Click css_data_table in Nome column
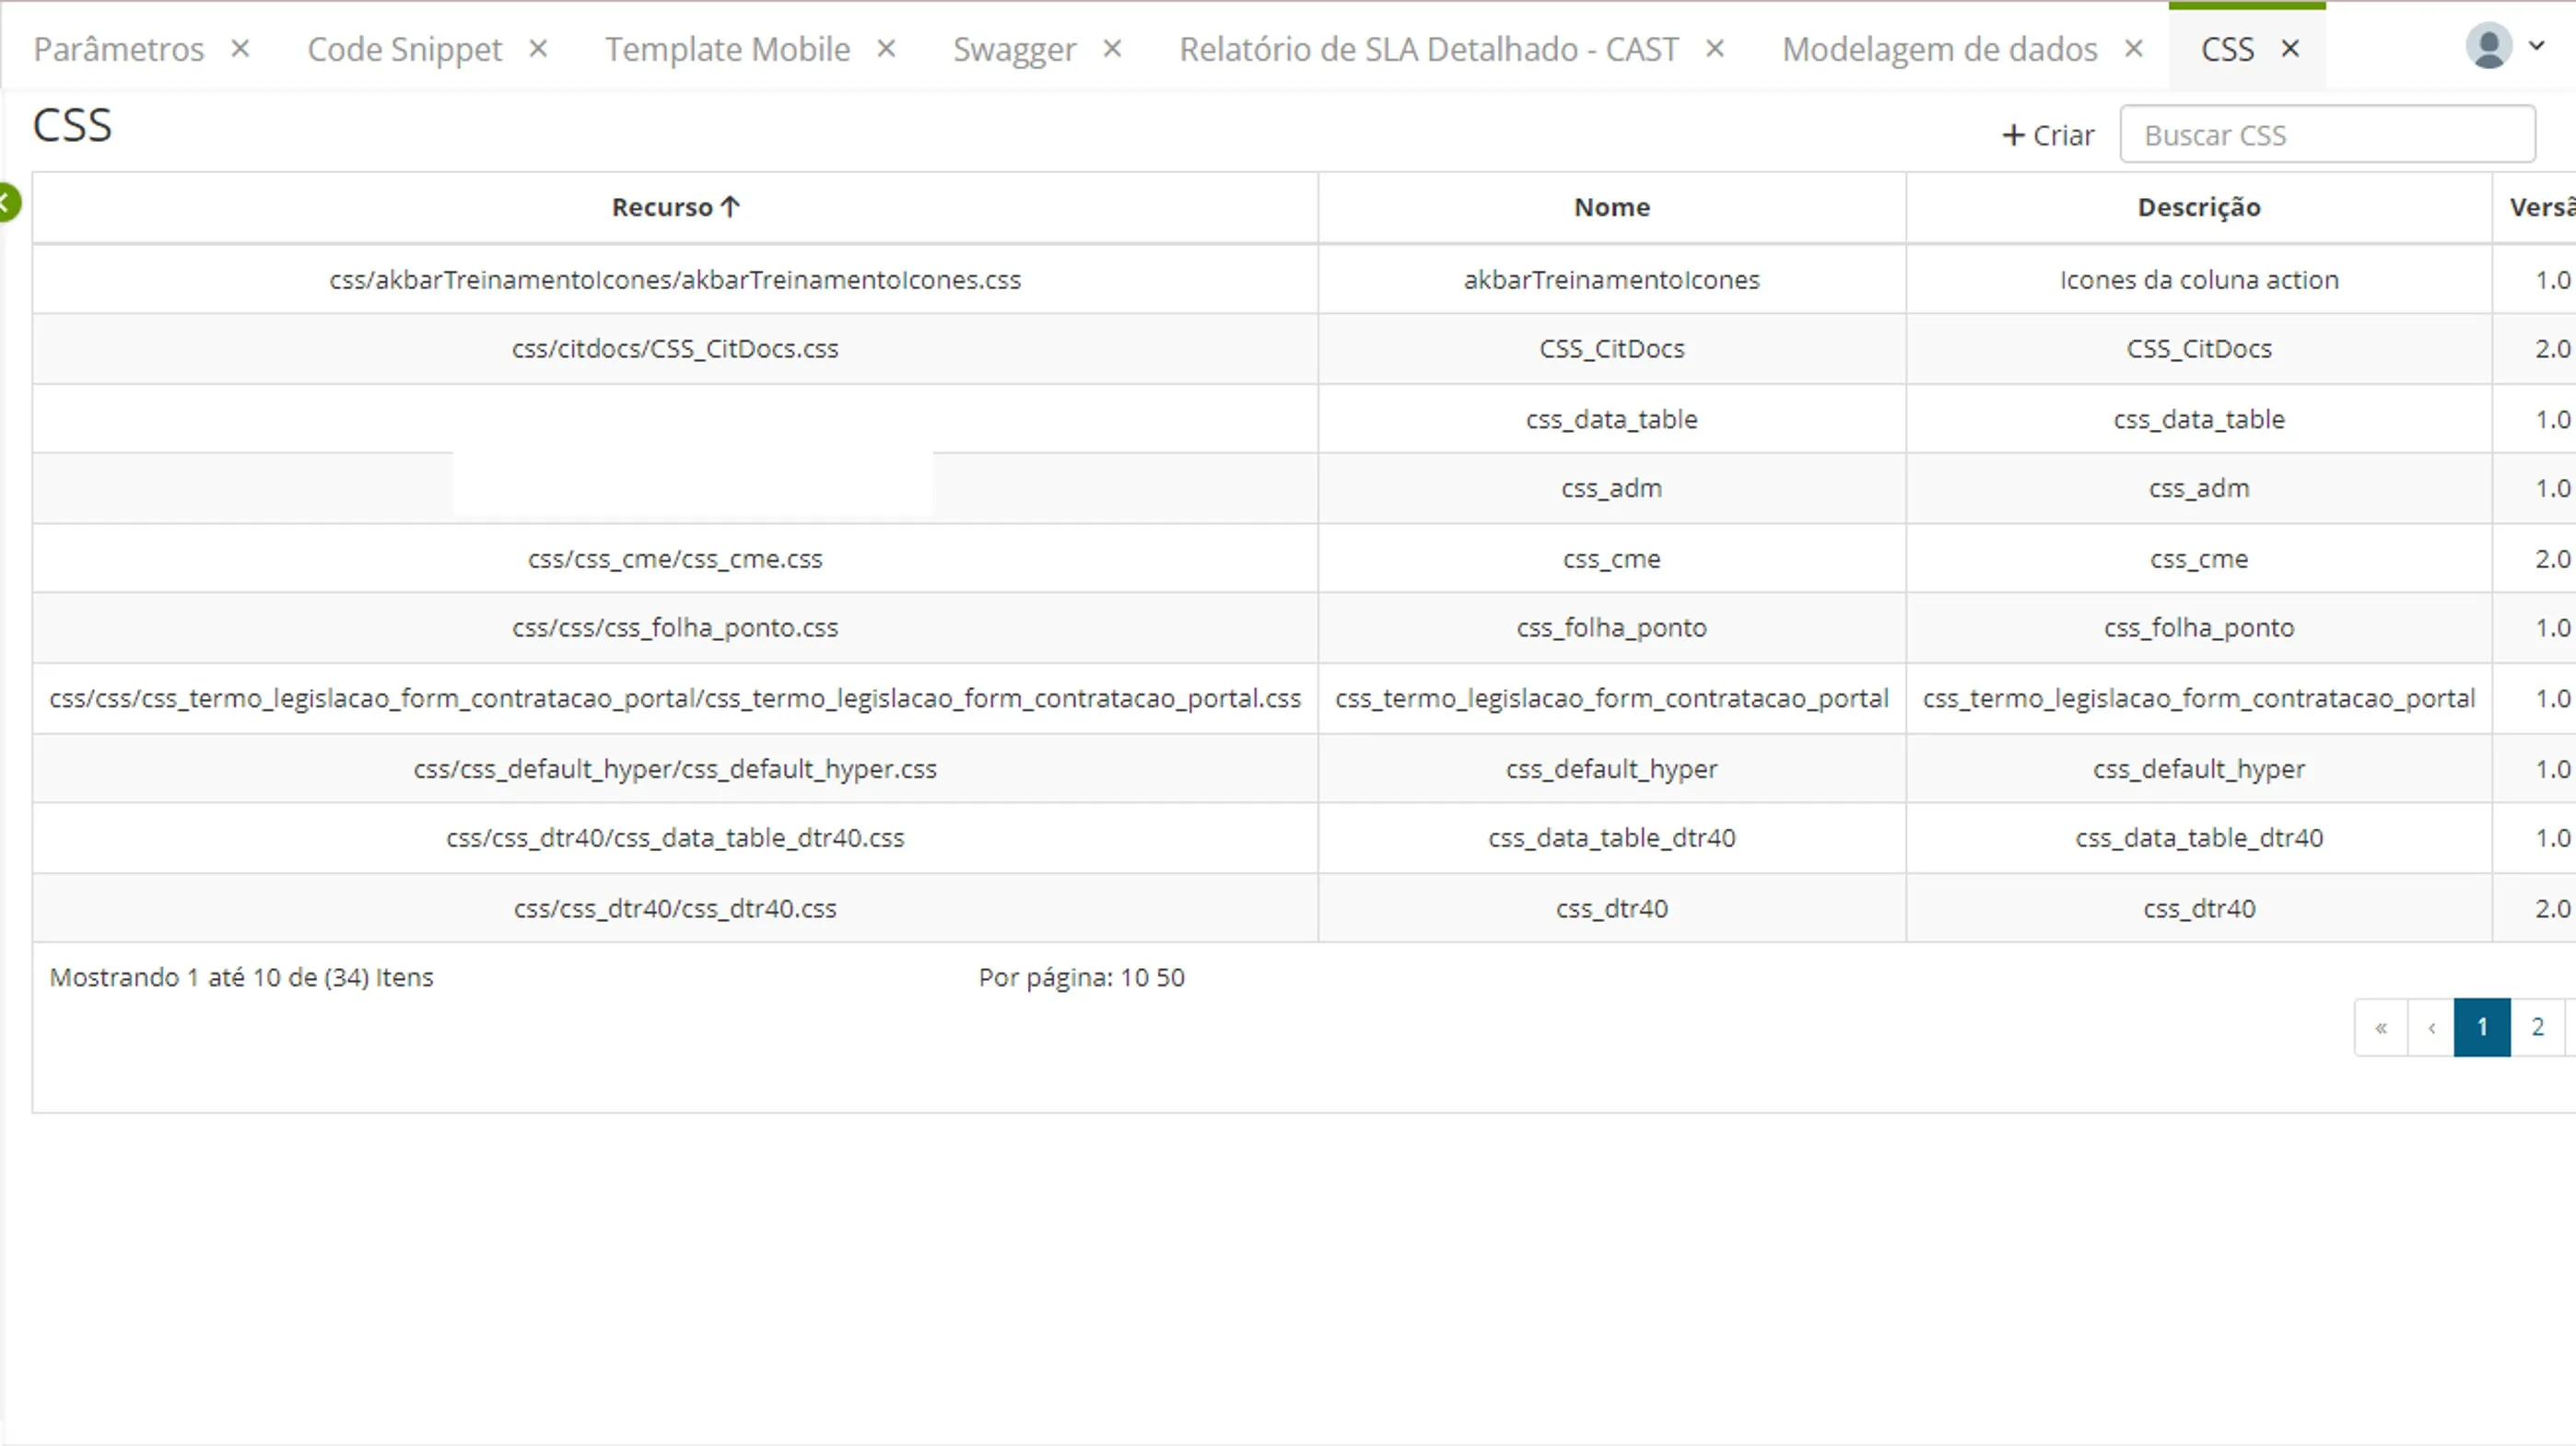Viewport: 2576px width, 1446px height. pos(1612,419)
